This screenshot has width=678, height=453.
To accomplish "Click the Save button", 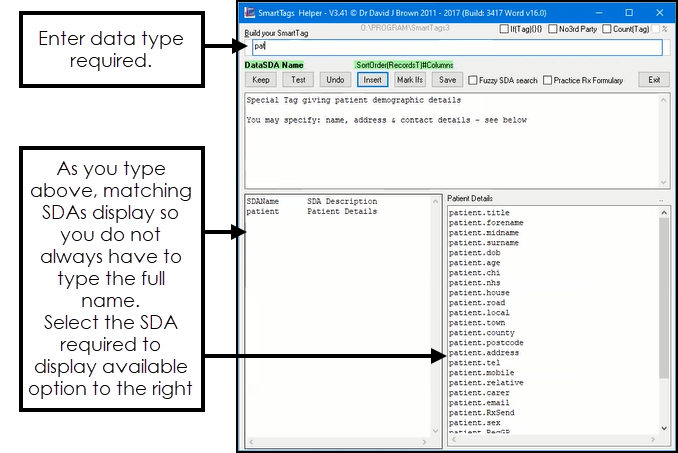I will 447,80.
